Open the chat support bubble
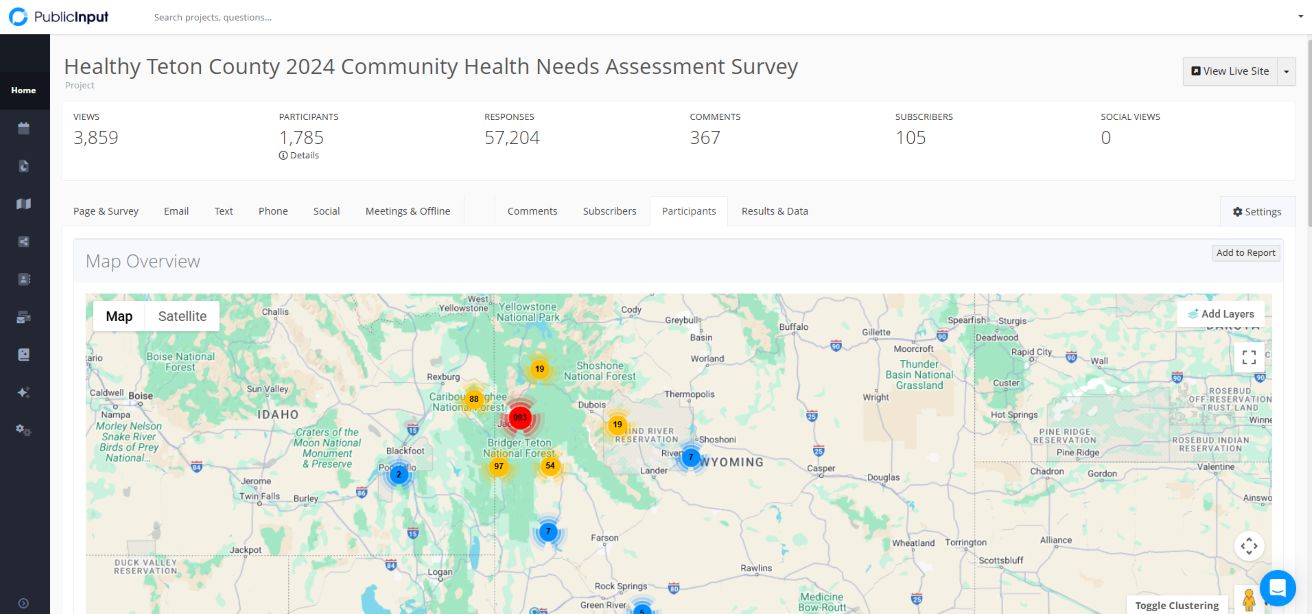Image resolution: width=1312 pixels, height=614 pixels. tap(1277, 587)
